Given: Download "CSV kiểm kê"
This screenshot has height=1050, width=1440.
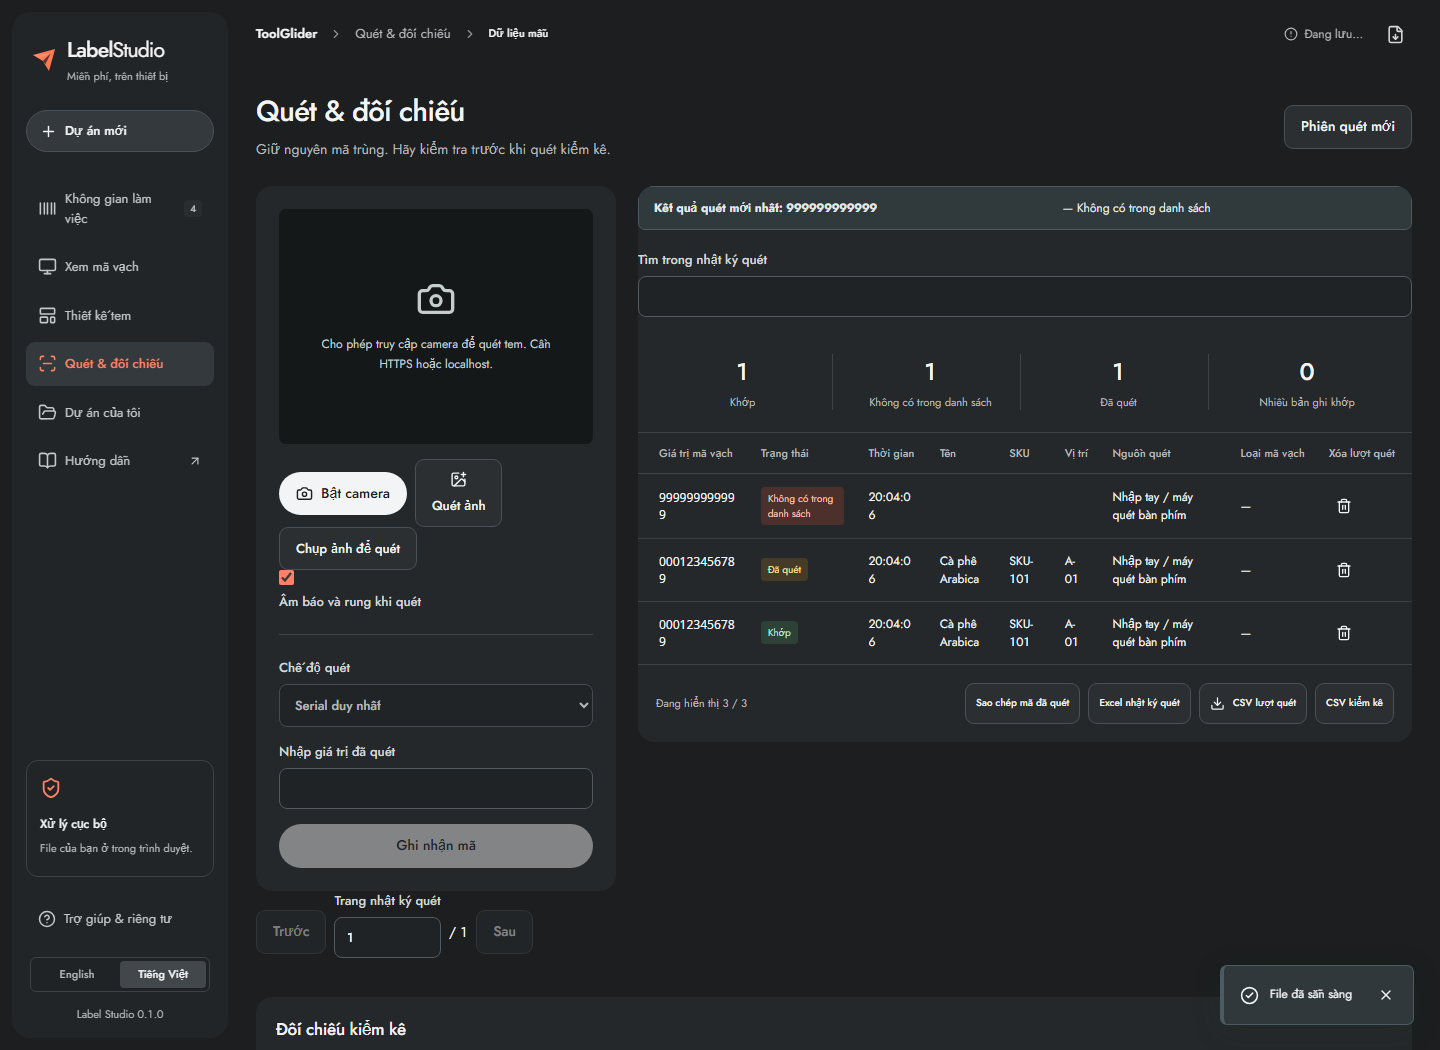Looking at the screenshot, I should tap(1354, 703).
